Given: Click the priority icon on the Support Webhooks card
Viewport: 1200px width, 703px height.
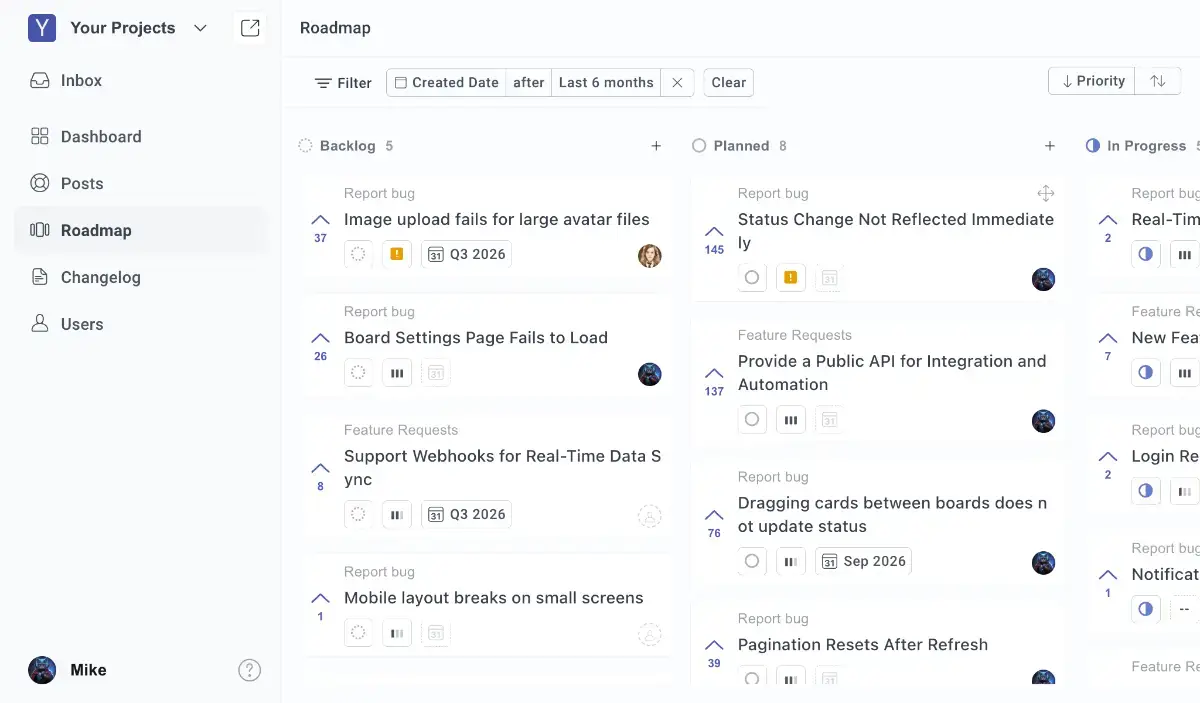Looking at the screenshot, I should tap(397, 515).
